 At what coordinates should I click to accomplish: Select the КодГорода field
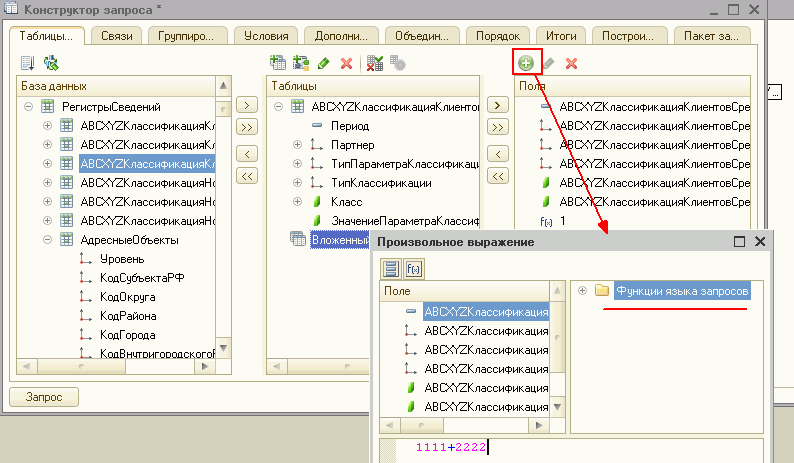(128, 335)
